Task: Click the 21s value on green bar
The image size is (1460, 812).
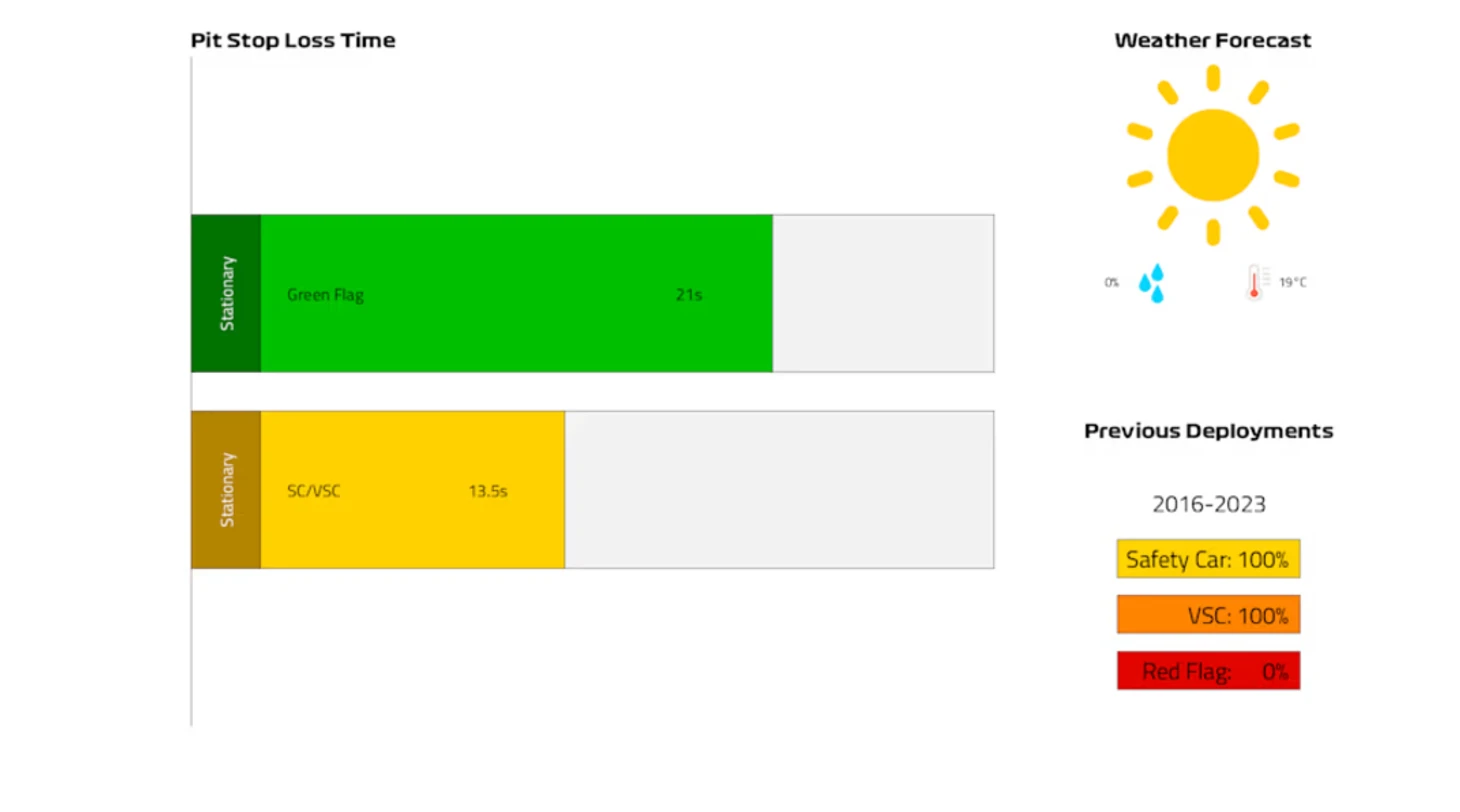Action: pos(689,295)
